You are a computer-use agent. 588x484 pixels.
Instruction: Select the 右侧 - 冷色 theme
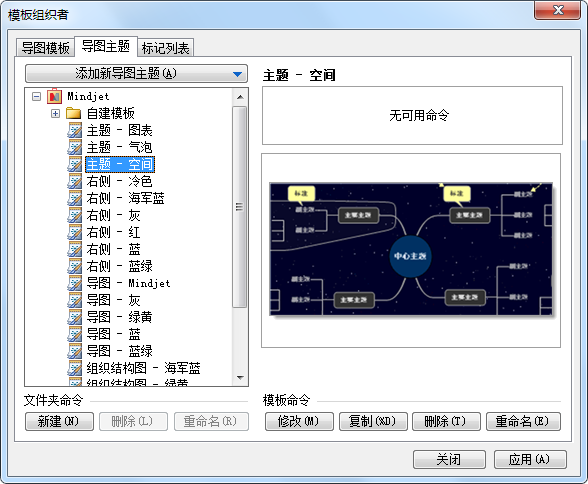tap(120, 181)
